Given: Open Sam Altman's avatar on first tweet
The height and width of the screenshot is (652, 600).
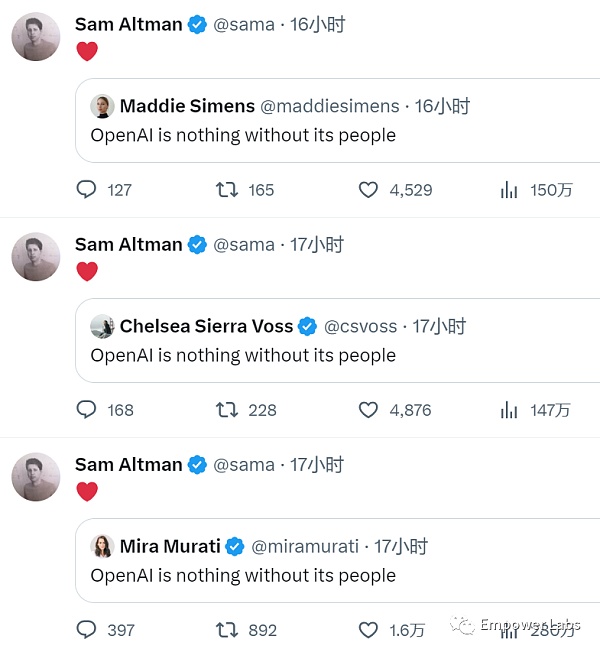Looking at the screenshot, I should [36, 37].
